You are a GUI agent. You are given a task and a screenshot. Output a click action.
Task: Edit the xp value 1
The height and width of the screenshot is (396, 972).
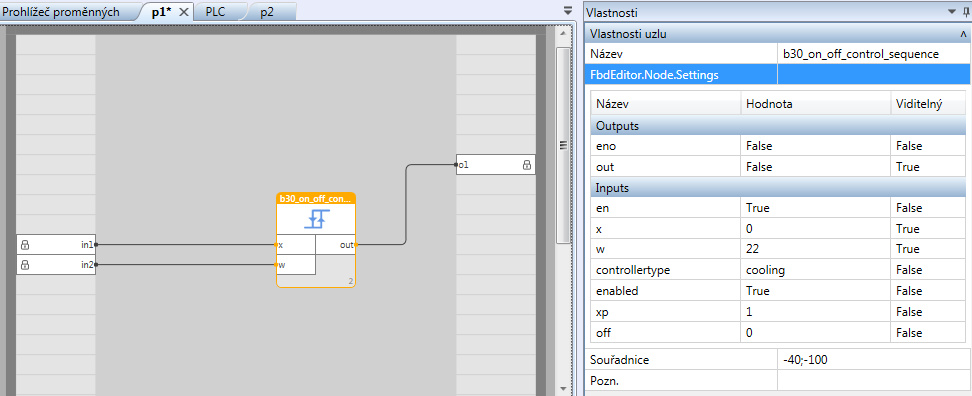[816, 312]
